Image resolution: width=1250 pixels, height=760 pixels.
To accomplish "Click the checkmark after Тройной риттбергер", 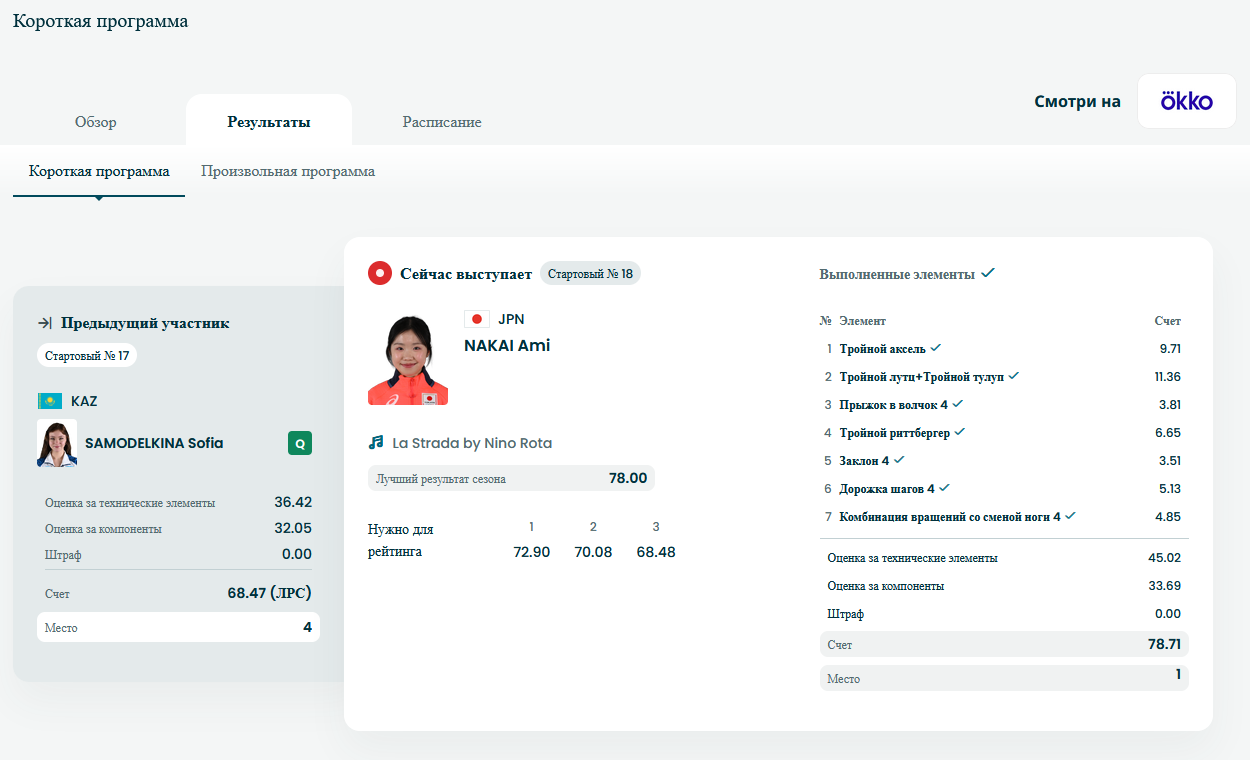I will pyautogui.click(x=961, y=432).
